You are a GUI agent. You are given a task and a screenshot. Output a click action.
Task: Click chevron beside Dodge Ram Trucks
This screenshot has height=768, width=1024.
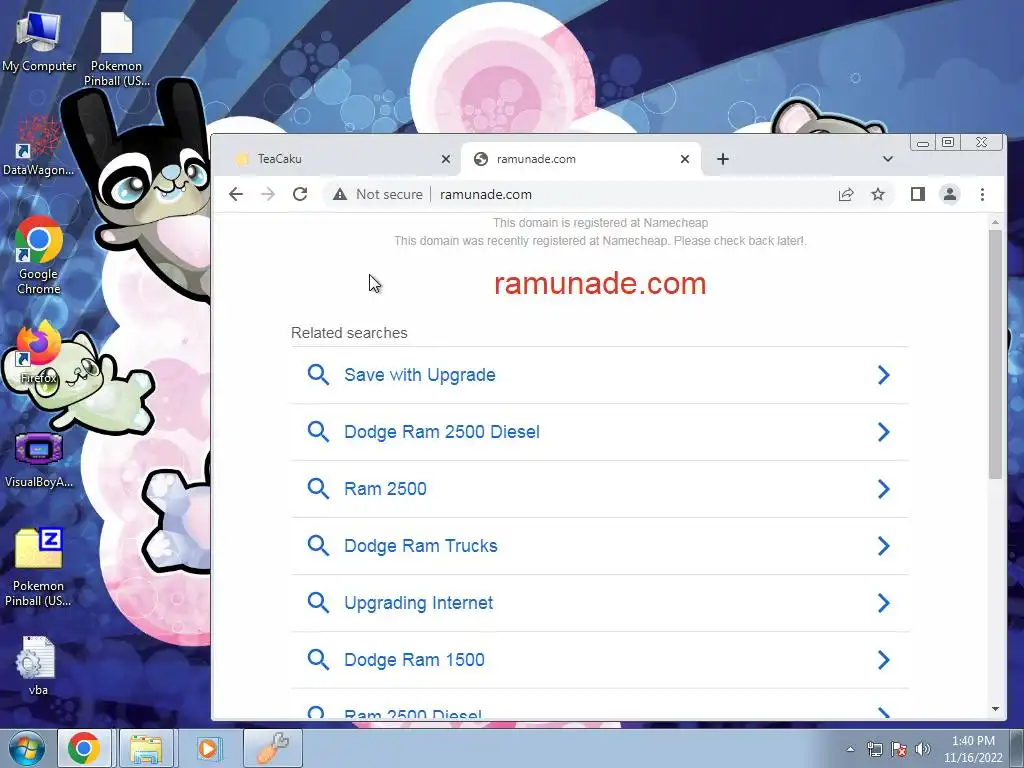(x=884, y=545)
